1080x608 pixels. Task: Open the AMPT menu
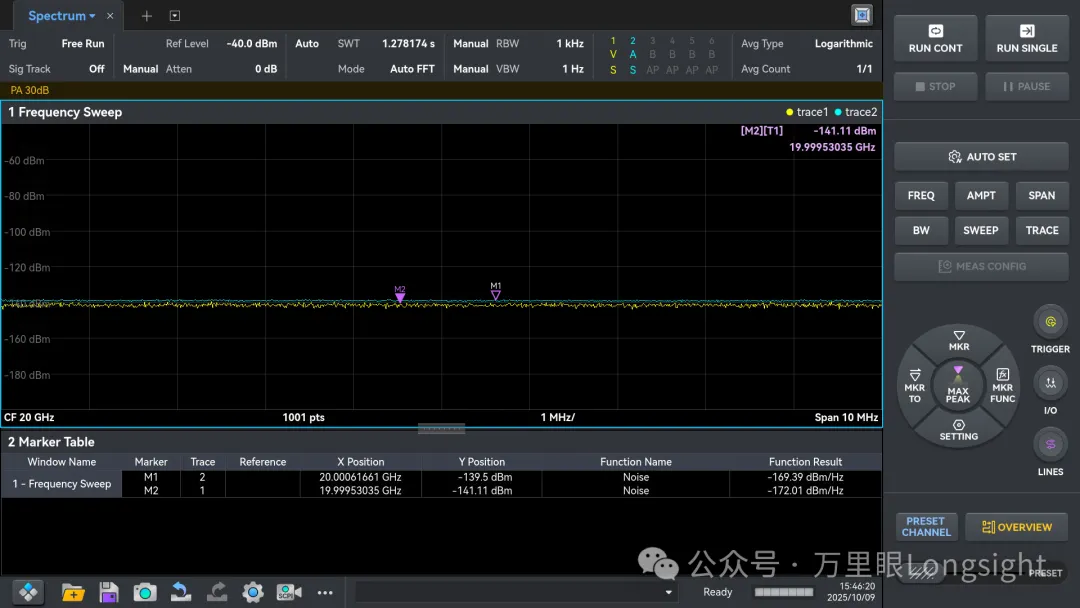(982, 196)
